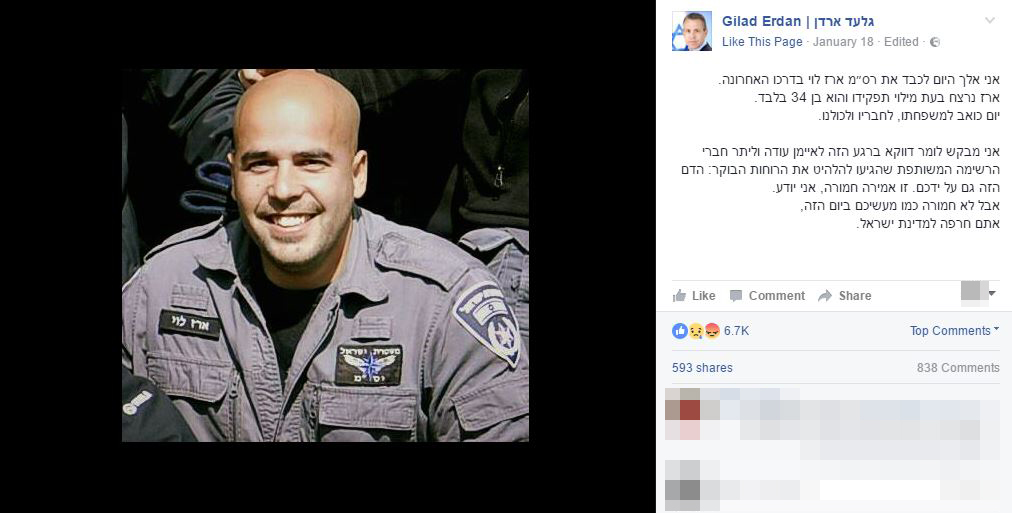1012x513 pixels.
Task: Click the Comment speech bubble icon
Action: point(736,296)
